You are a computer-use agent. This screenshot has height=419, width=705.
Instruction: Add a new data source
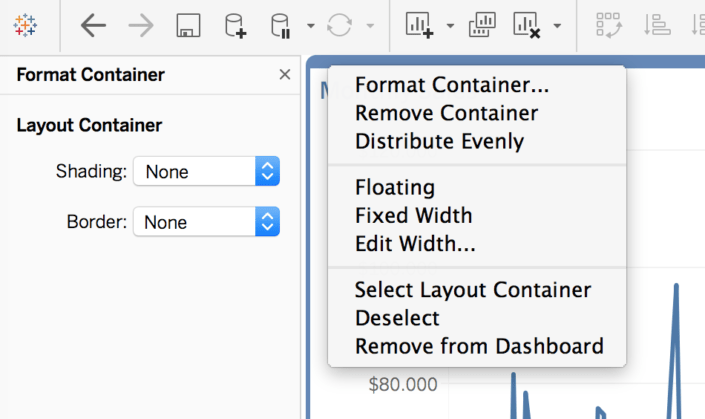(235, 26)
